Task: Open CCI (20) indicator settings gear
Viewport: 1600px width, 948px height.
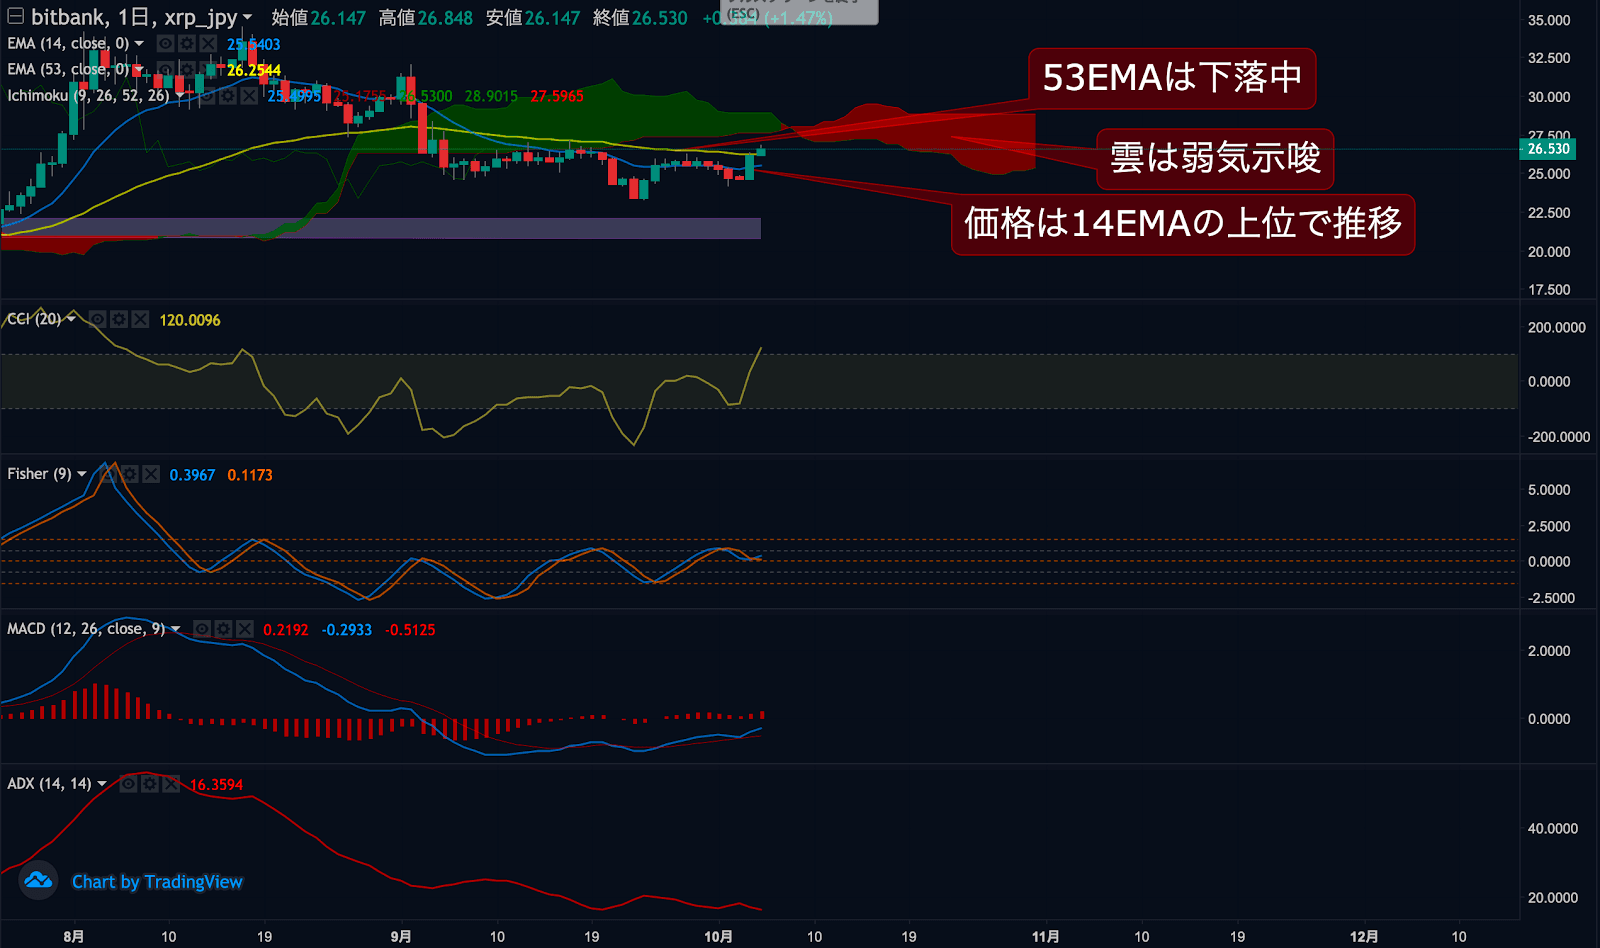Action: pyautogui.click(x=119, y=319)
